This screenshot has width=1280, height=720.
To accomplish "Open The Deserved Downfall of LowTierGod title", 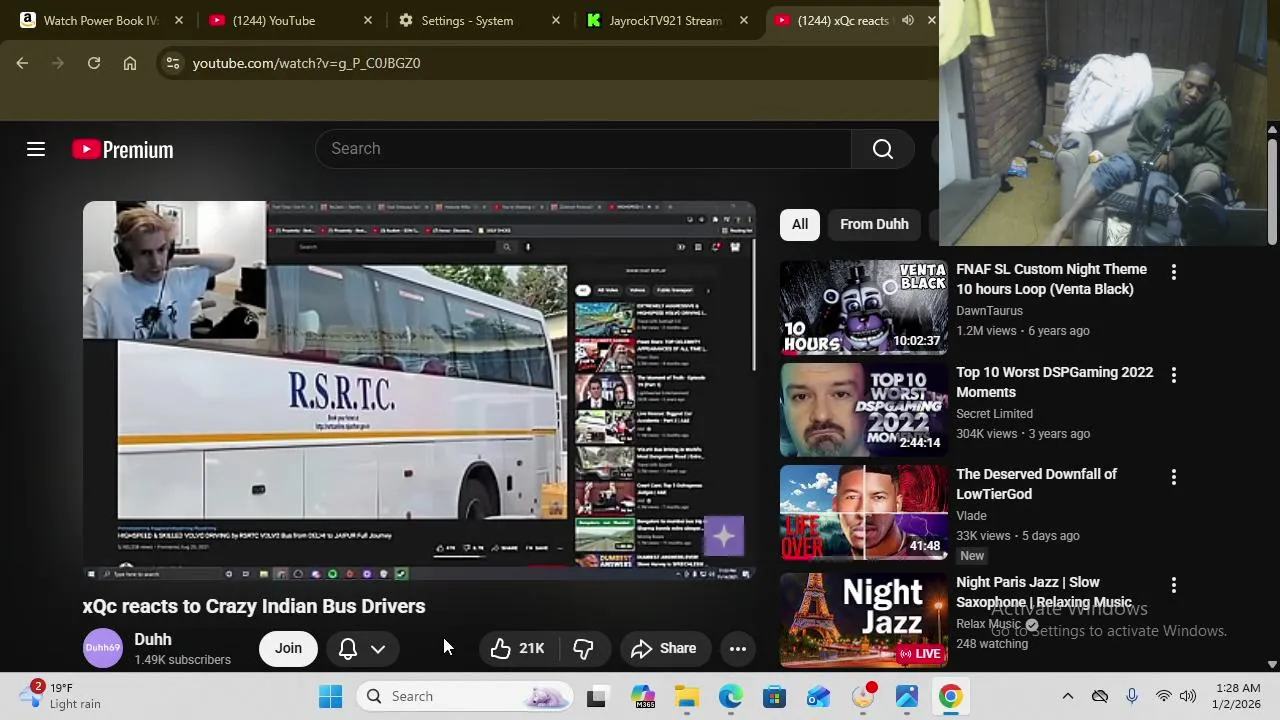I will (x=1036, y=484).
